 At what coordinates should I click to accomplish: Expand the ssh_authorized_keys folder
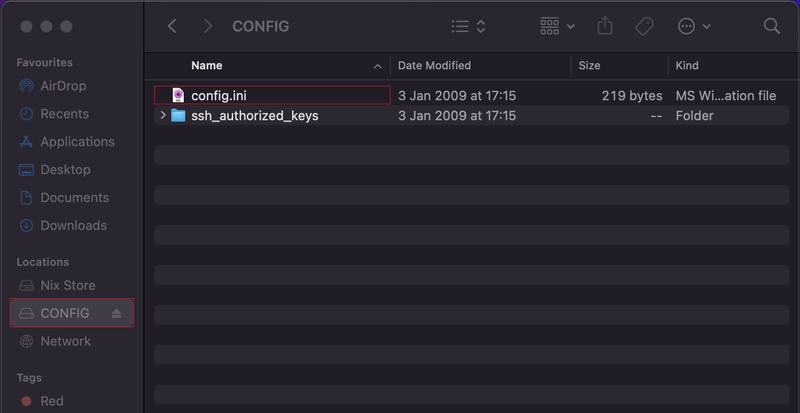click(x=163, y=115)
